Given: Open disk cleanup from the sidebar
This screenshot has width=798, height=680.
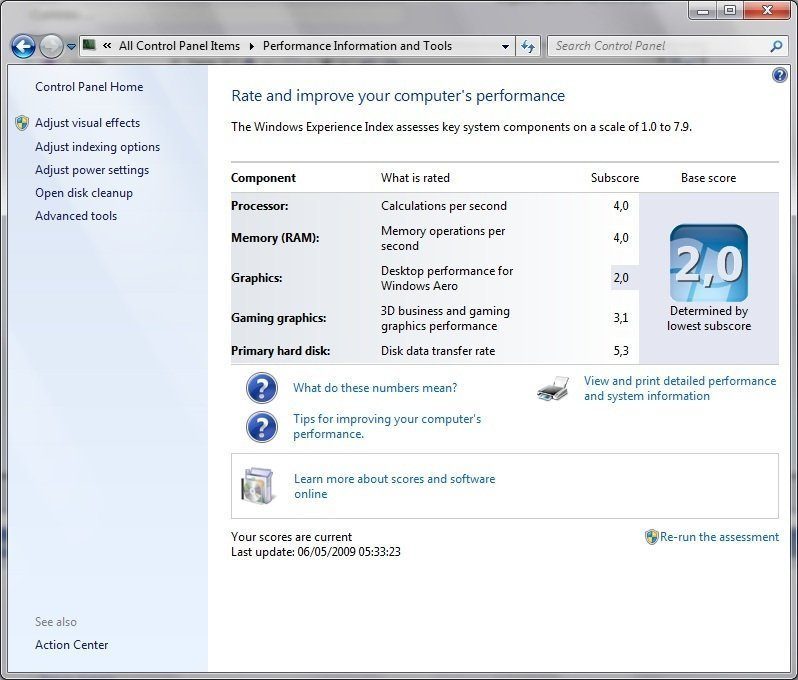Looking at the screenshot, I should (84, 193).
